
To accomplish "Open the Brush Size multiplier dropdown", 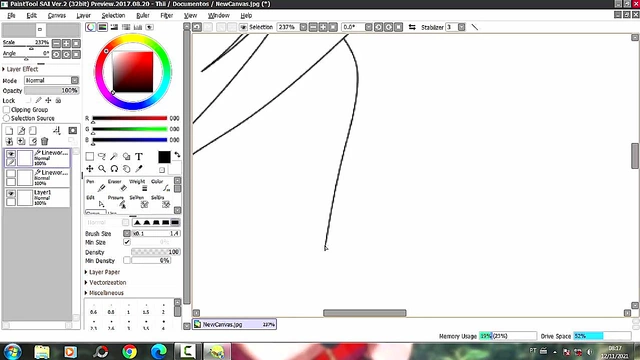I will (127, 233).
